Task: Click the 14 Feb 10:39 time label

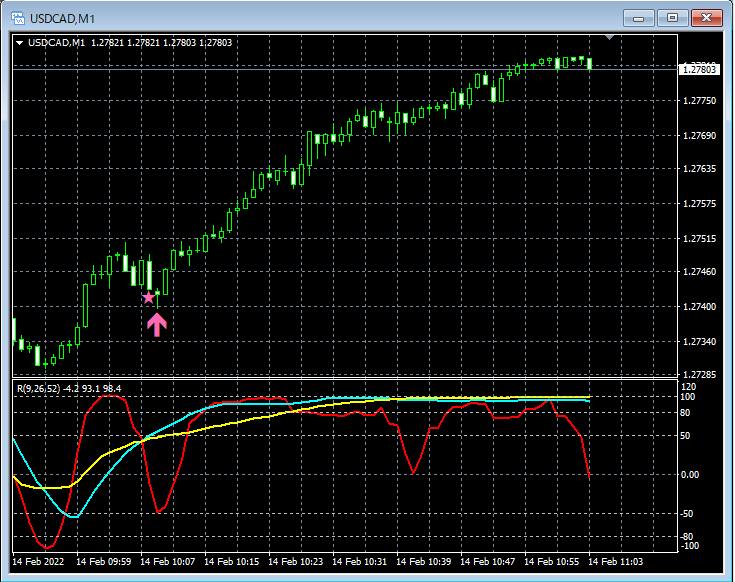Action: click(423, 561)
